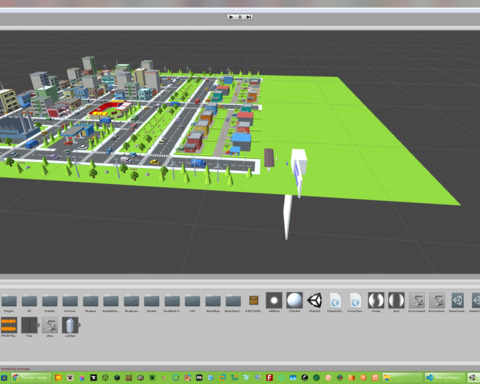This screenshot has width=480, height=384.
Task: Select the Checker sphere material asset
Action: point(294,301)
